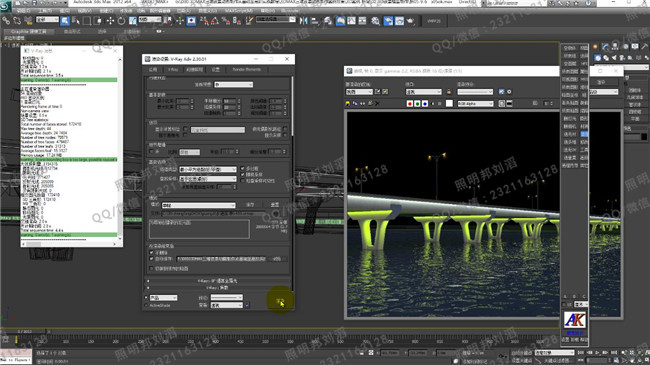
Task: Toggle the 自动保存 checkbox
Action: click(x=151, y=258)
